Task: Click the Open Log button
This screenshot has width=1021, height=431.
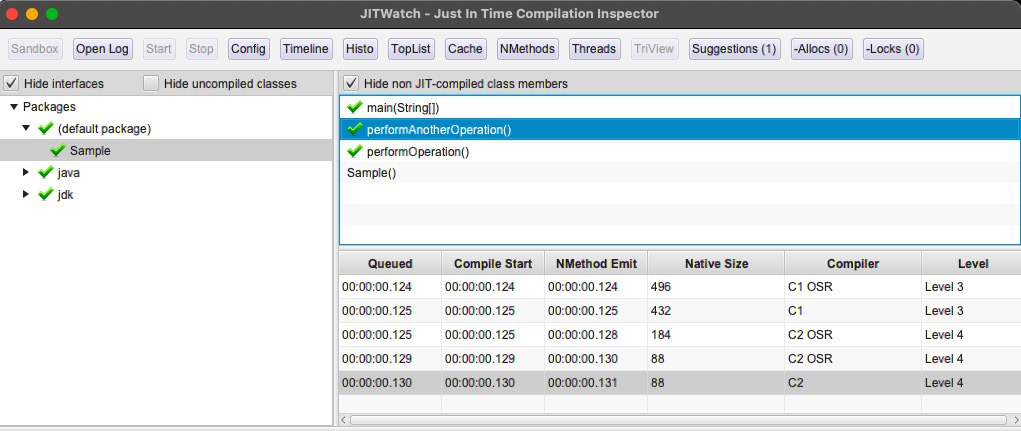Action: [103, 49]
